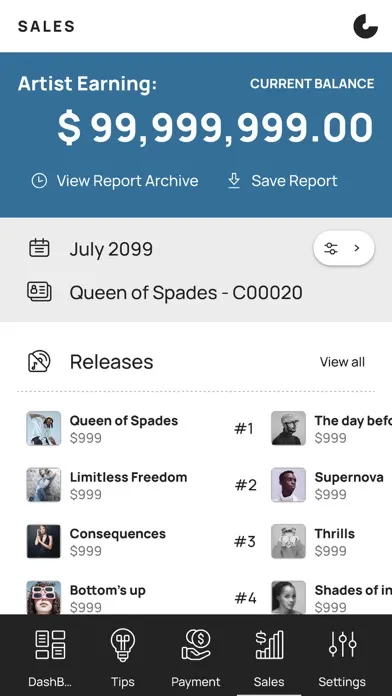The width and height of the screenshot is (392, 696).
Task: Go to Payment hand-coin icon
Action: (x=196, y=645)
